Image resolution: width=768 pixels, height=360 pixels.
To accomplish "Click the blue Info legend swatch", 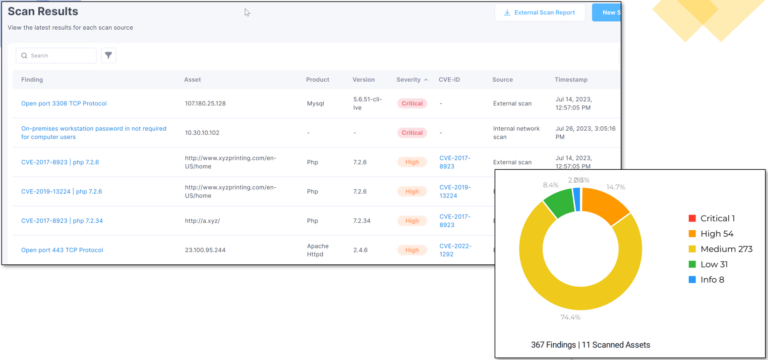I will (x=692, y=280).
